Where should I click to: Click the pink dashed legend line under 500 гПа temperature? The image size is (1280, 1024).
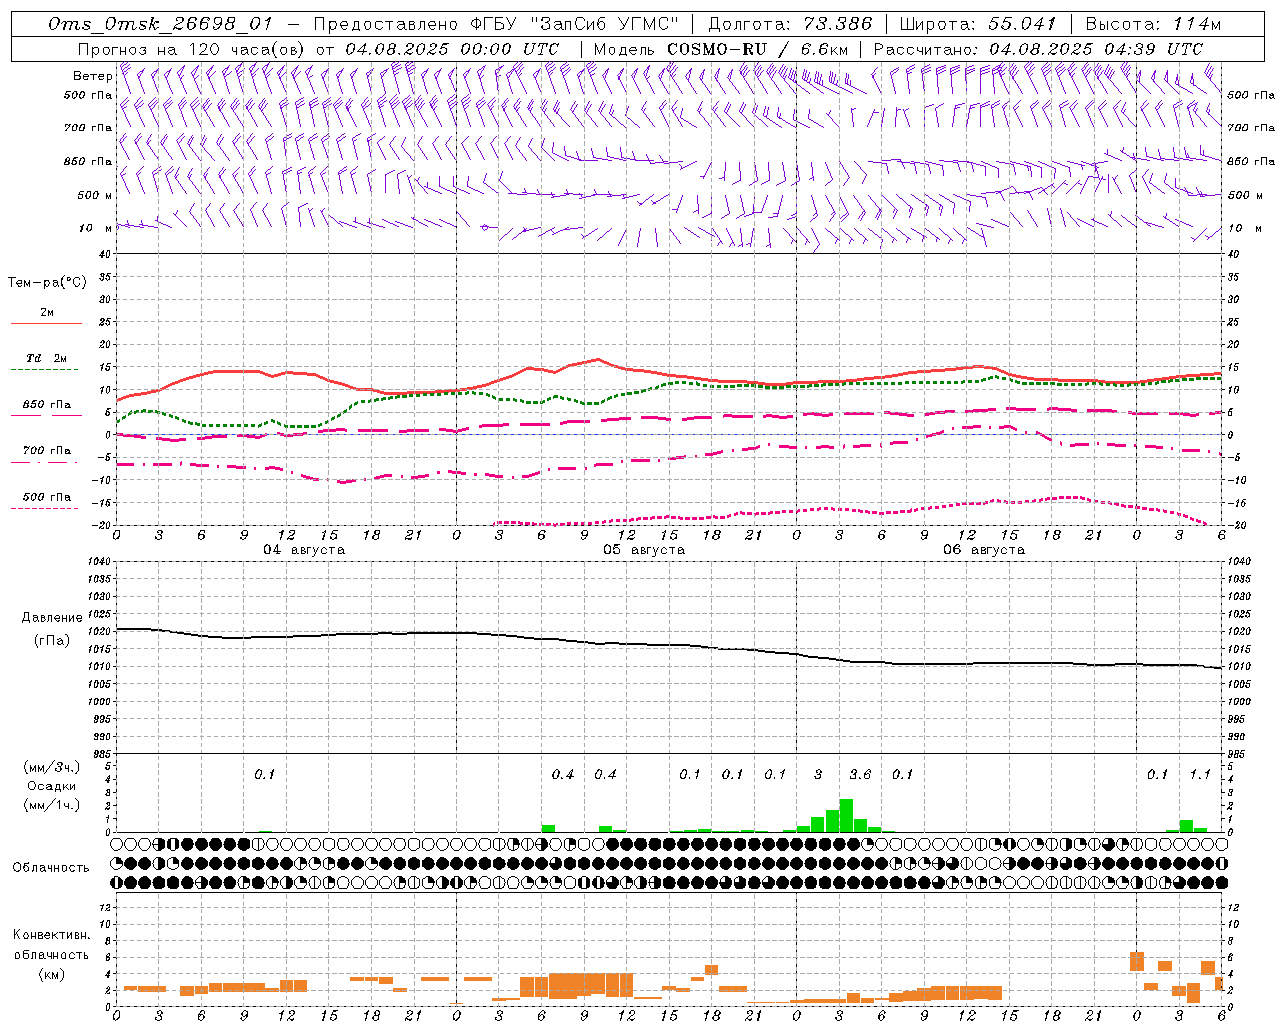(44, 508)
